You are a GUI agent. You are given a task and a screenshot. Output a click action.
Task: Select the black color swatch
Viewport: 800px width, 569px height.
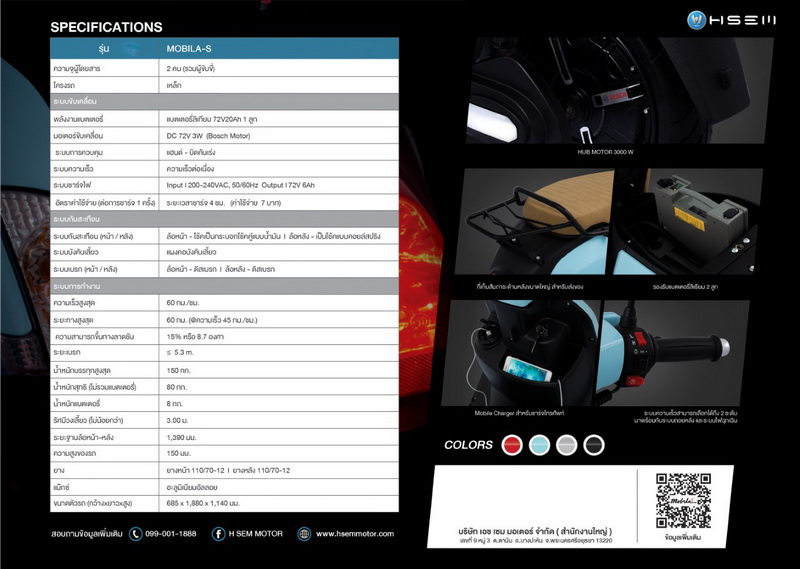594,445
